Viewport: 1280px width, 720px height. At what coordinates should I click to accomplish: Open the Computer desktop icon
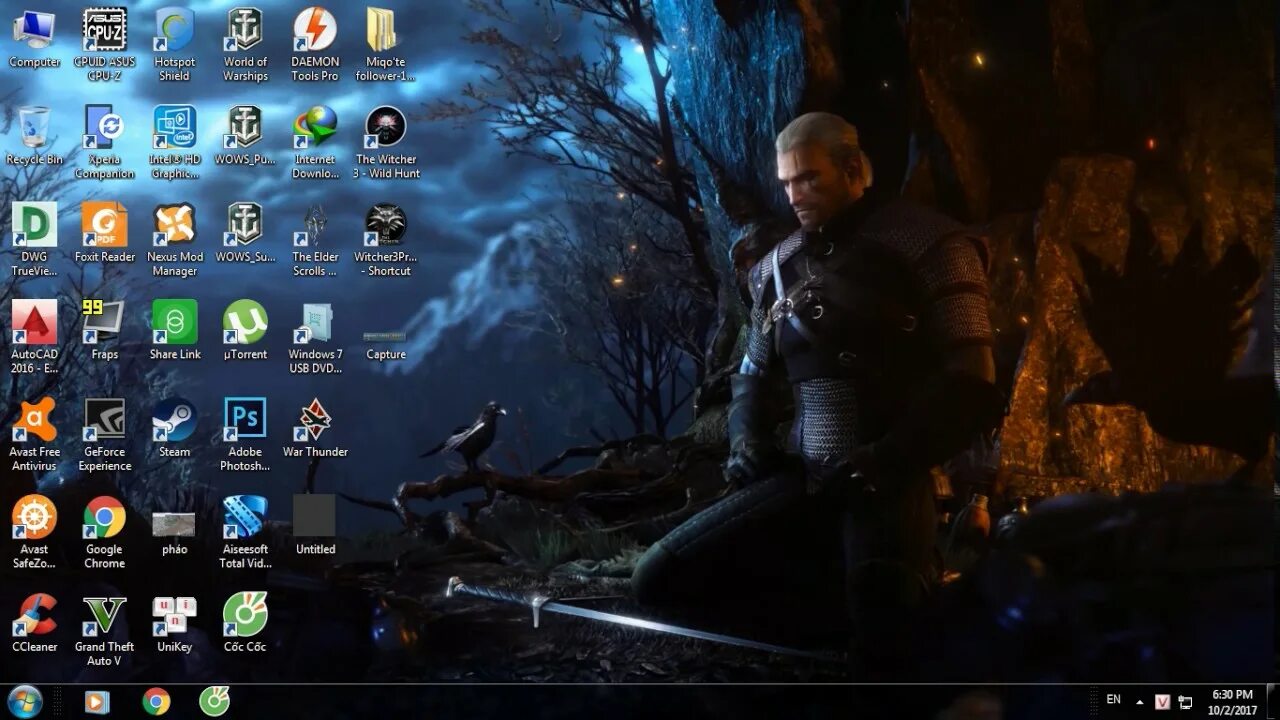click(x=34, y=38)
